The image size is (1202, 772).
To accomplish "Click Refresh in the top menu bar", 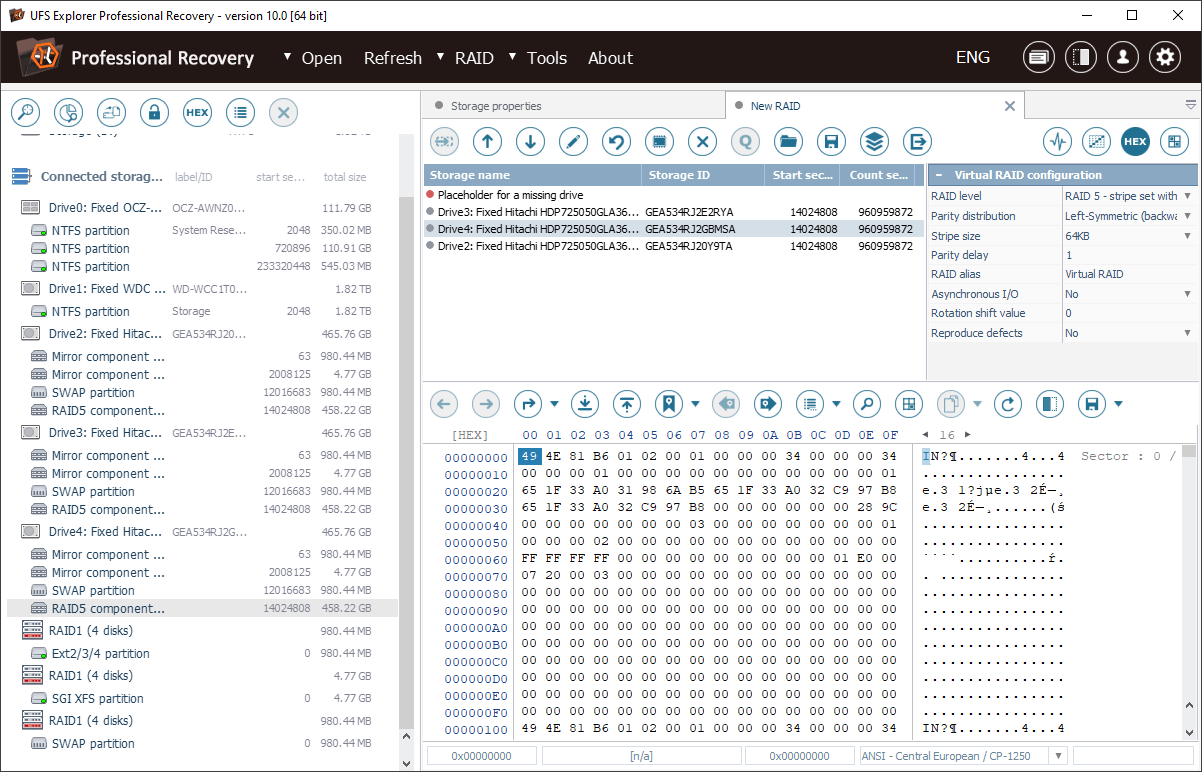I will click(392, 58).
